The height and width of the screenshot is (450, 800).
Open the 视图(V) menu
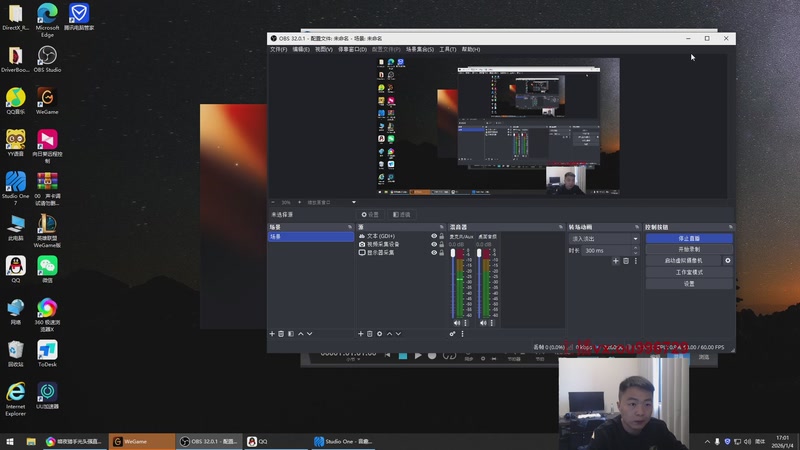coord(324,49)
